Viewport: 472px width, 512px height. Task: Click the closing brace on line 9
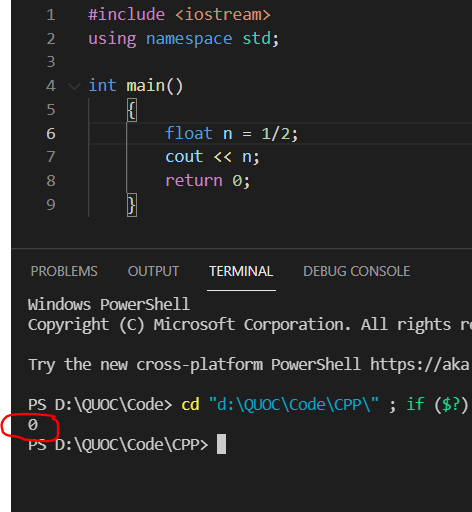point(132,205)
